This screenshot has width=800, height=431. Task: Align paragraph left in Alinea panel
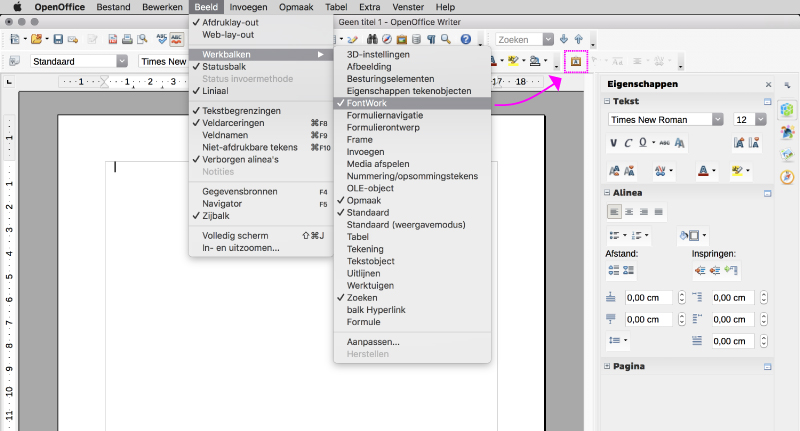[614, 212]
